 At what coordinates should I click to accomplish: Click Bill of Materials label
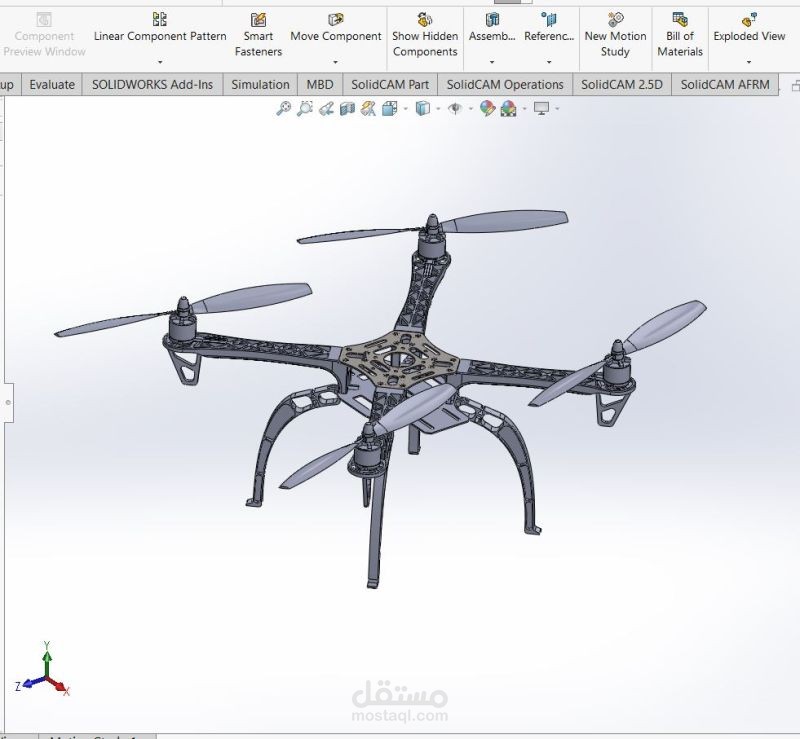pos(680,44)
